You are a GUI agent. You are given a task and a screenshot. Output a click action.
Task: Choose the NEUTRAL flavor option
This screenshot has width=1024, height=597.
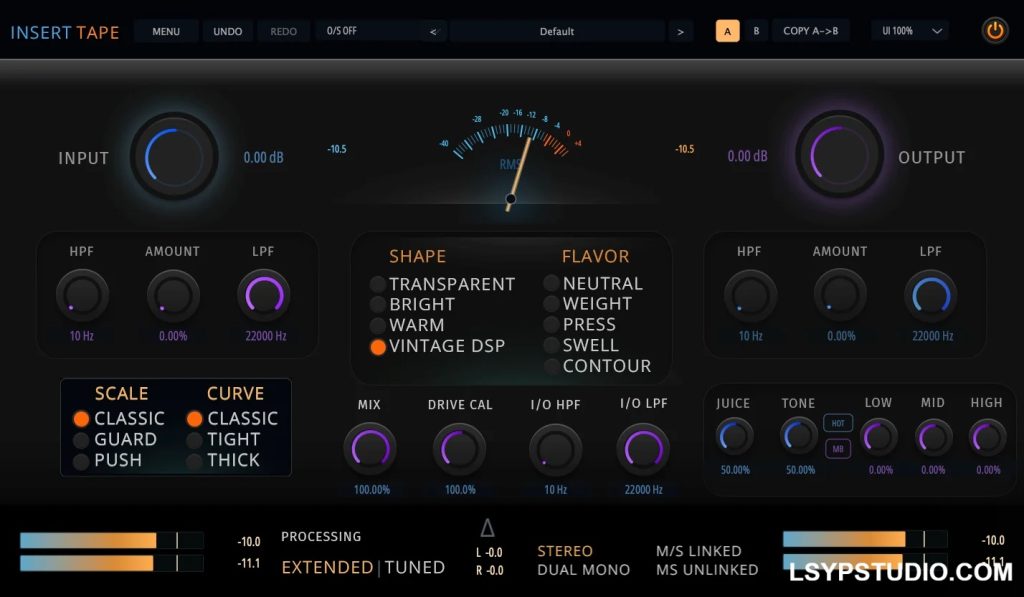point(594,283)
